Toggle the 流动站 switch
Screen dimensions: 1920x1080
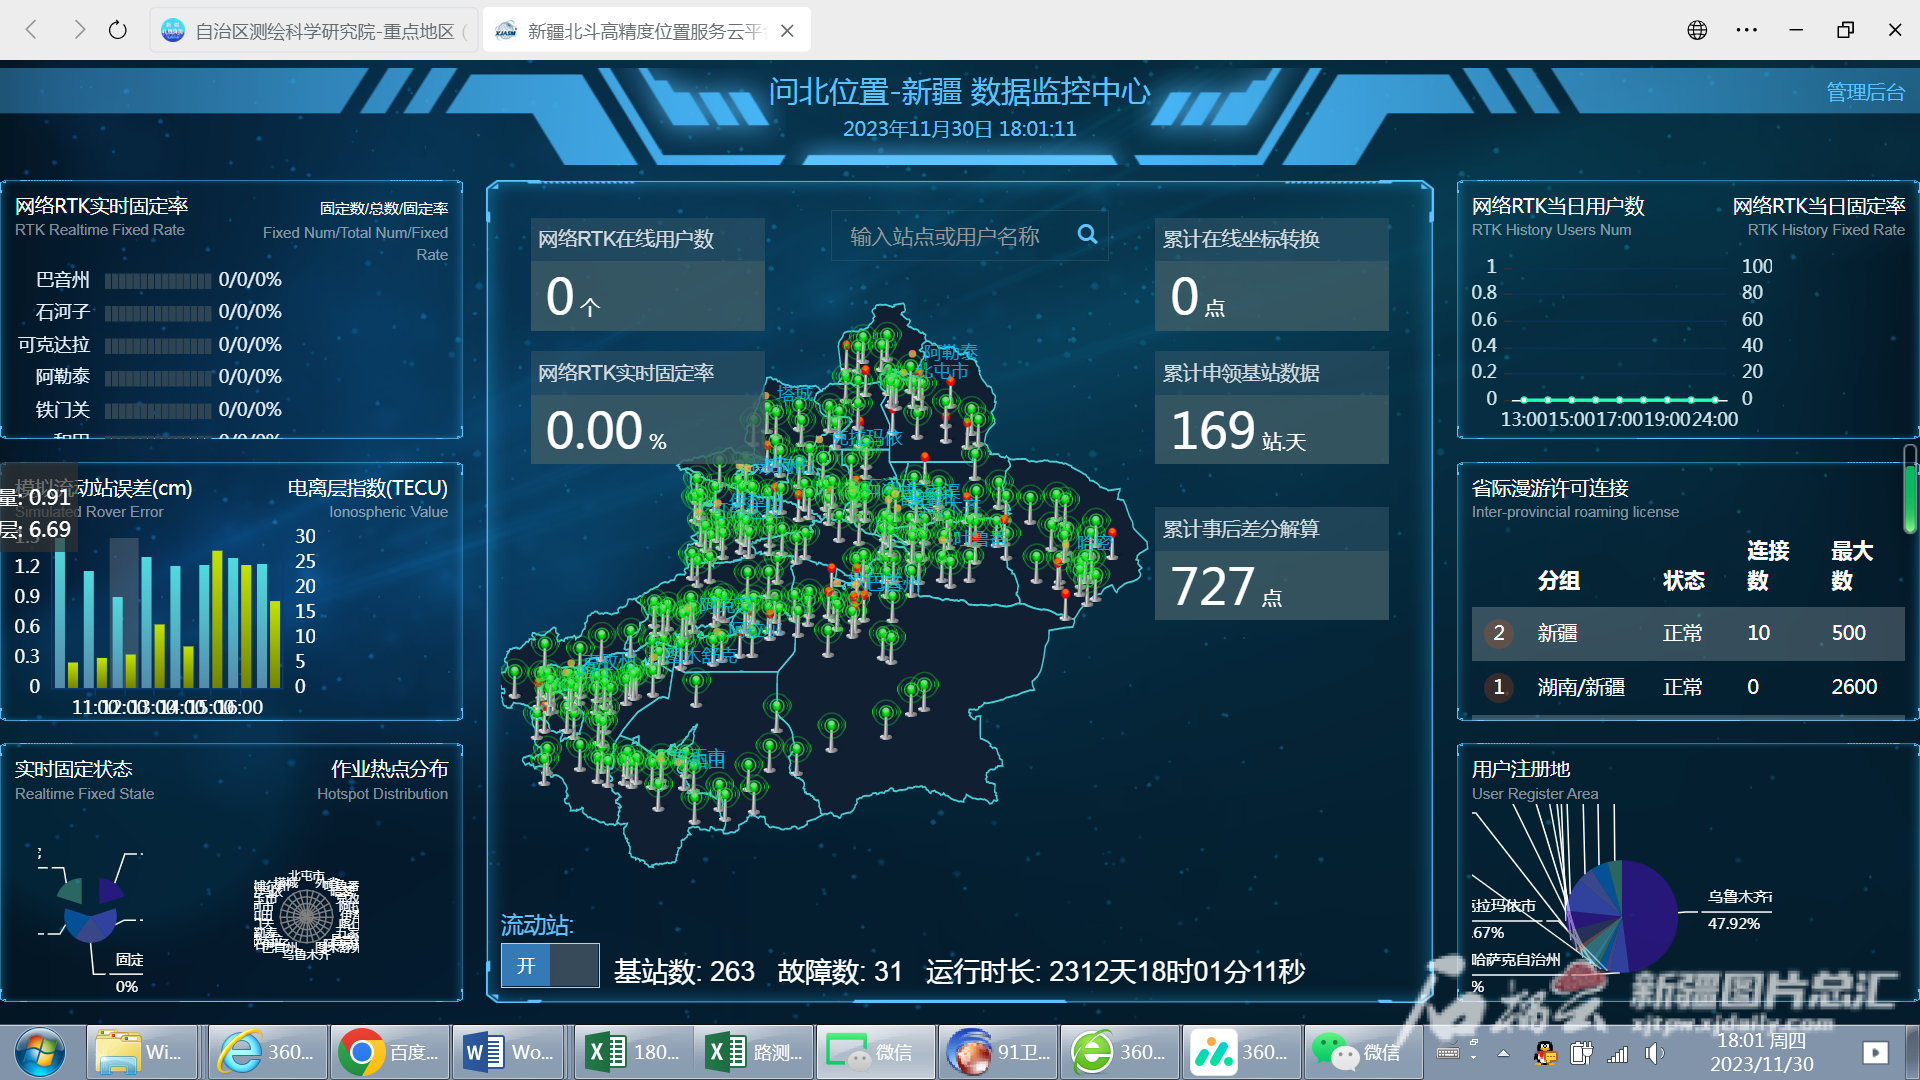pyautogui.click(x=549, y=966)
